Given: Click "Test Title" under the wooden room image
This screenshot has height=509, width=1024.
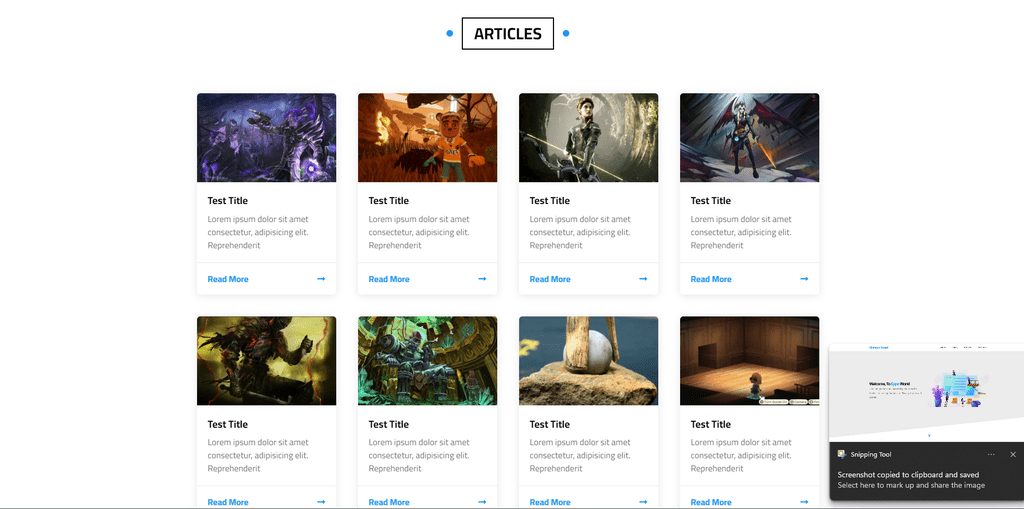Looking at the screenshot, I should 711,424.
